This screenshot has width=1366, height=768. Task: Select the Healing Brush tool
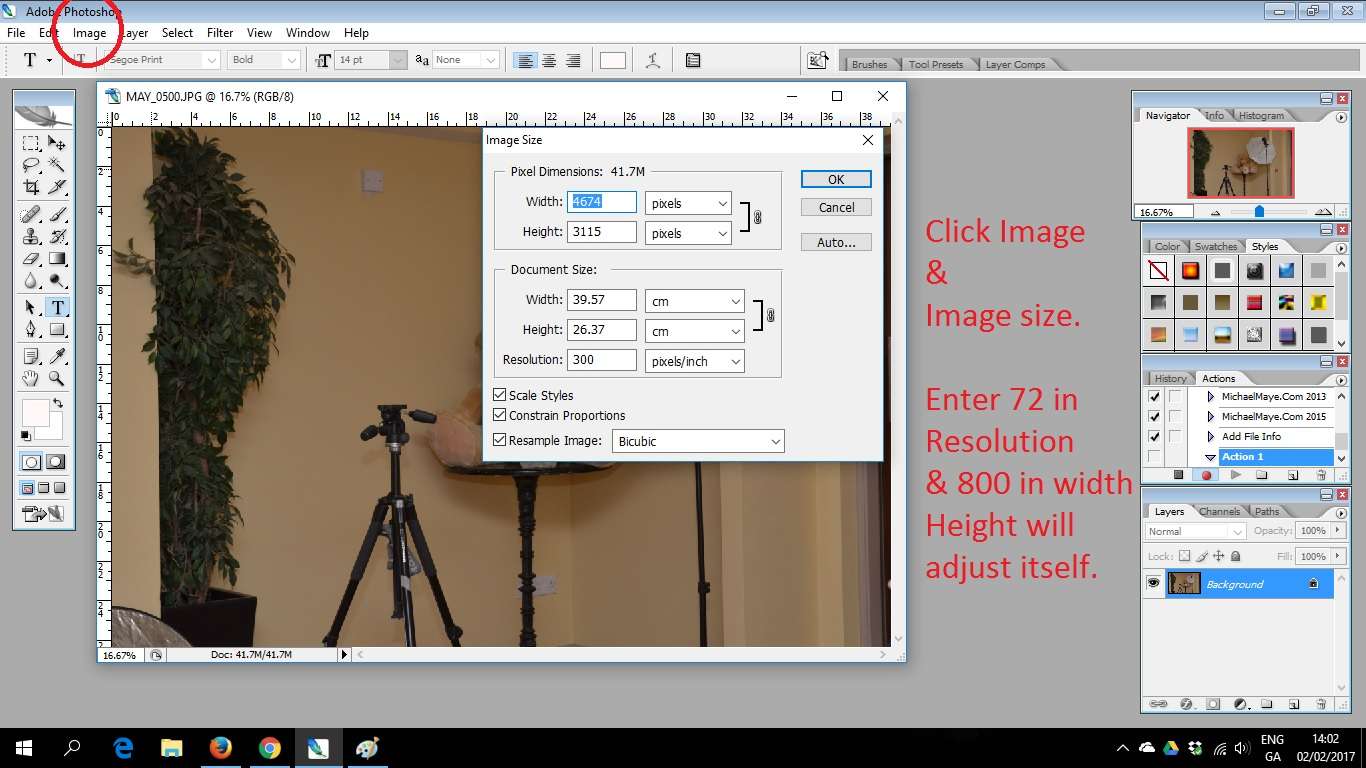click(x=31, y=215)
